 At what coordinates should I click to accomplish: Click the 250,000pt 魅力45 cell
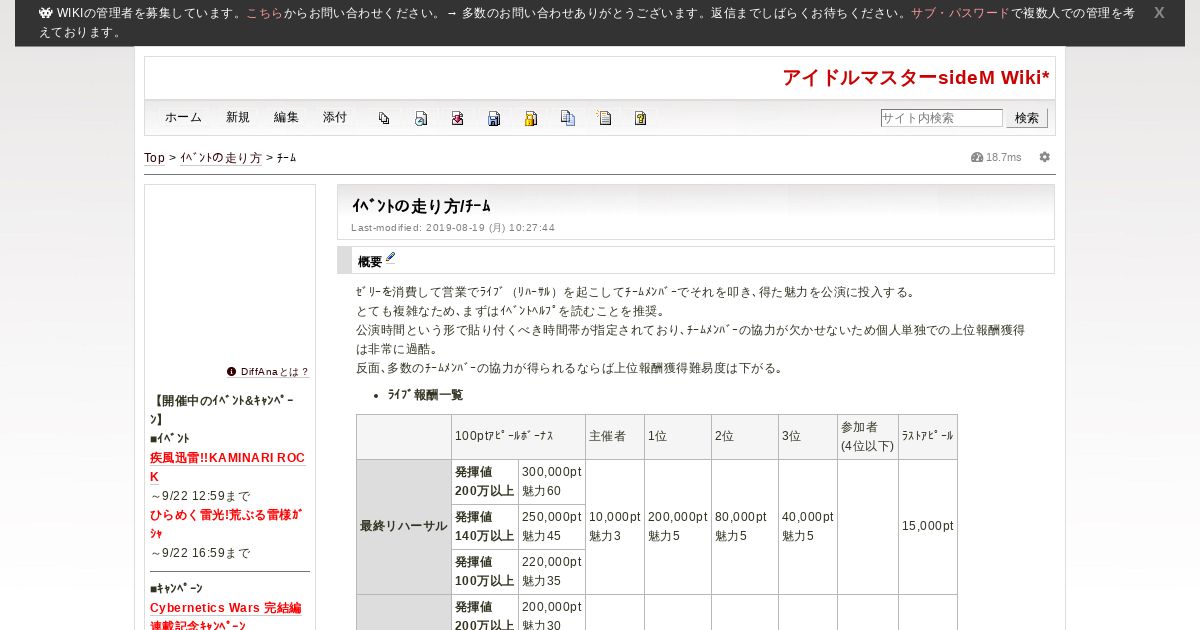coord(551,526)
